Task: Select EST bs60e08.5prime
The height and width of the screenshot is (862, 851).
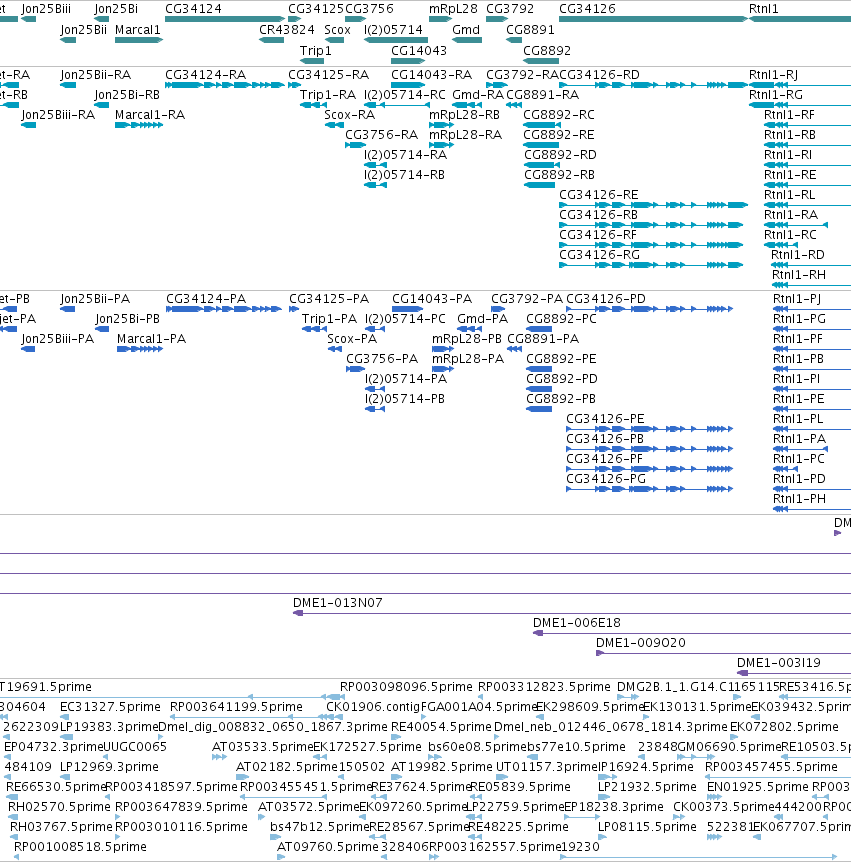Action: (477, 747)
